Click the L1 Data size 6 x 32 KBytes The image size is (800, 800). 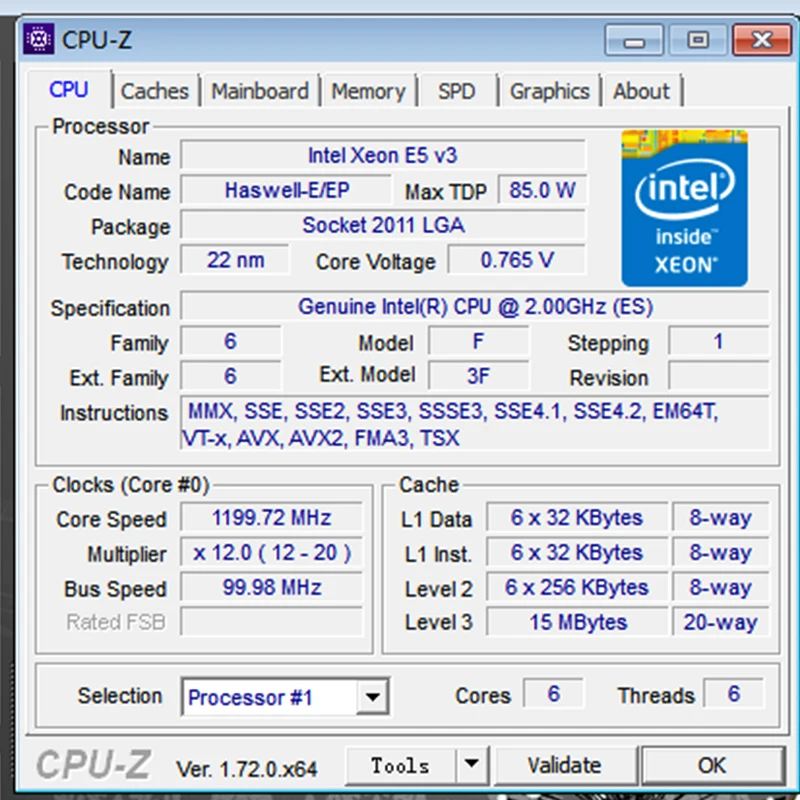coord(577,518)
